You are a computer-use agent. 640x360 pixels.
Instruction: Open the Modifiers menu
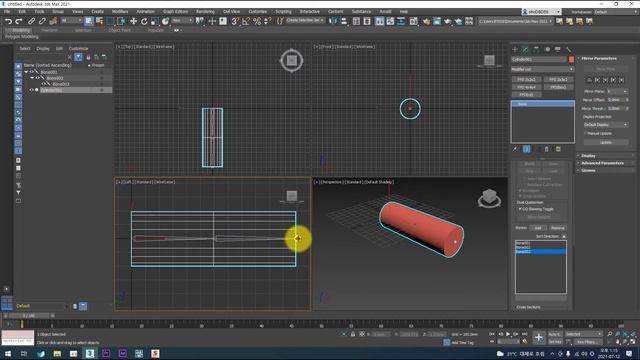tap(120, 11)
